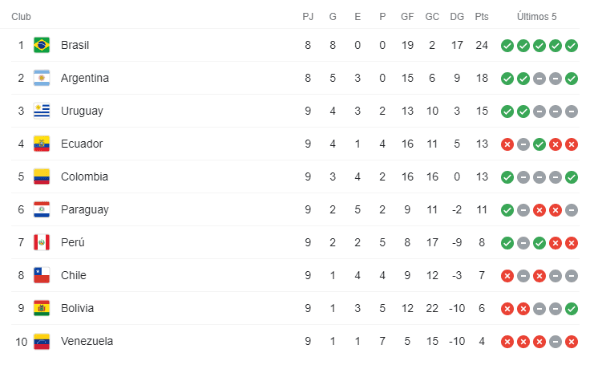Click the Argentina flag icon
The width and height of the screenshot is (598, 365).
42,78
